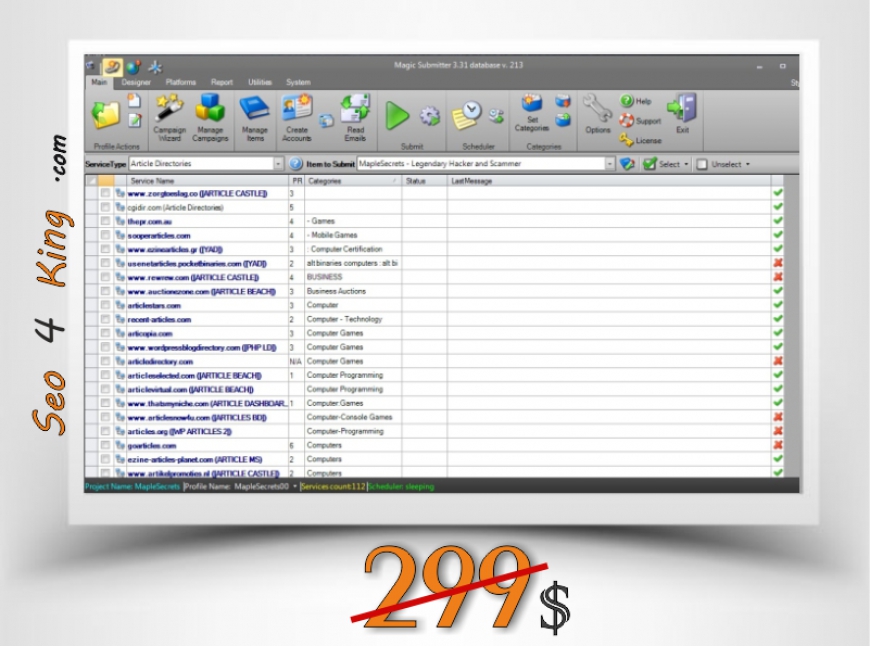The image size is (870, 646).
Task: Click ezine-articles-planet.com service name
Action: [195, 460]
